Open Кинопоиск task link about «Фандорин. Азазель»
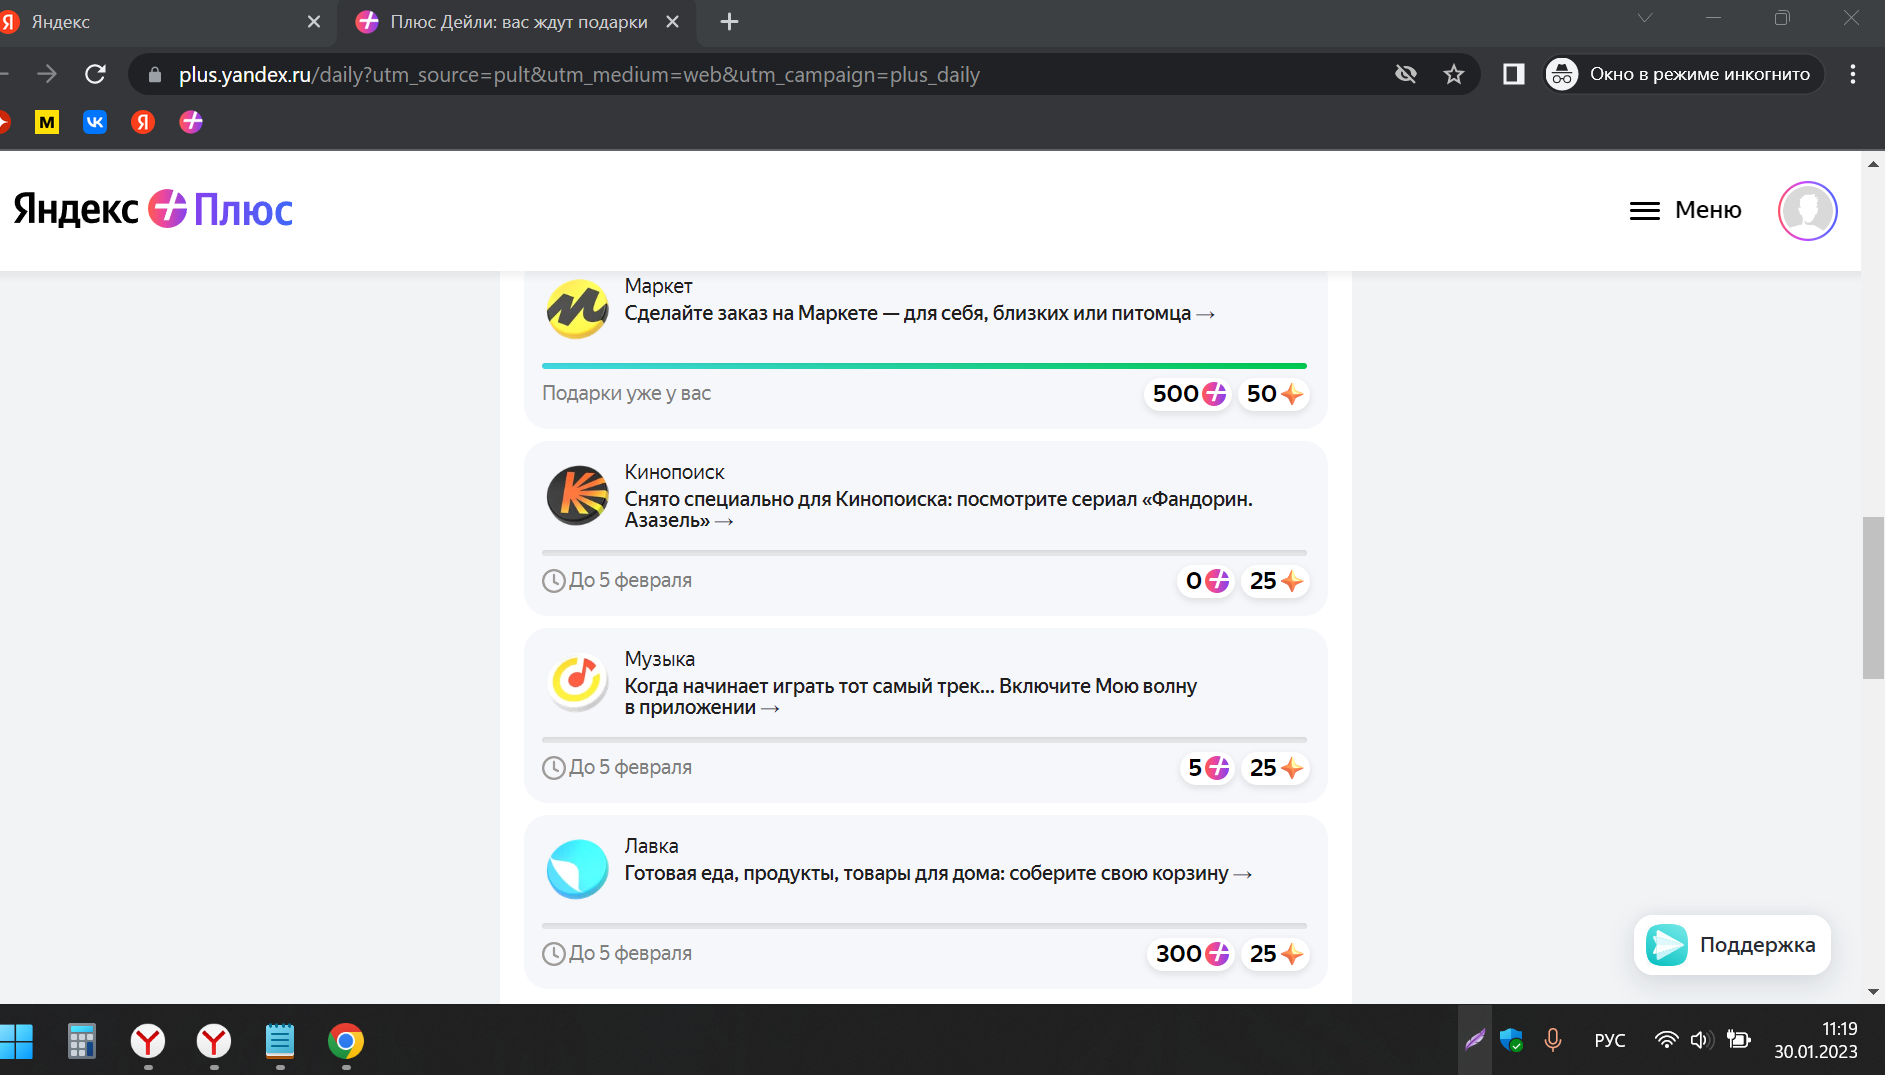Screen dimensions: 1885x1075 (x=938, y=509)
